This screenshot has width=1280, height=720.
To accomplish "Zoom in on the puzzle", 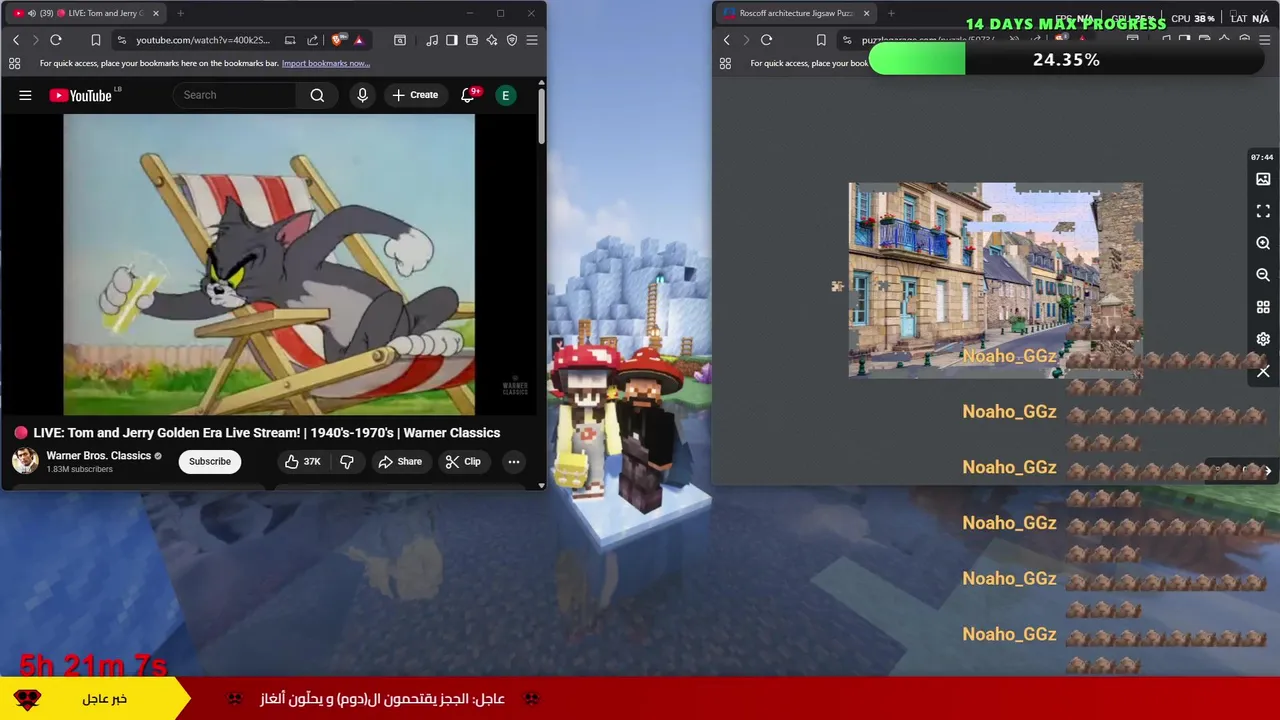I will coord(1263,243).
